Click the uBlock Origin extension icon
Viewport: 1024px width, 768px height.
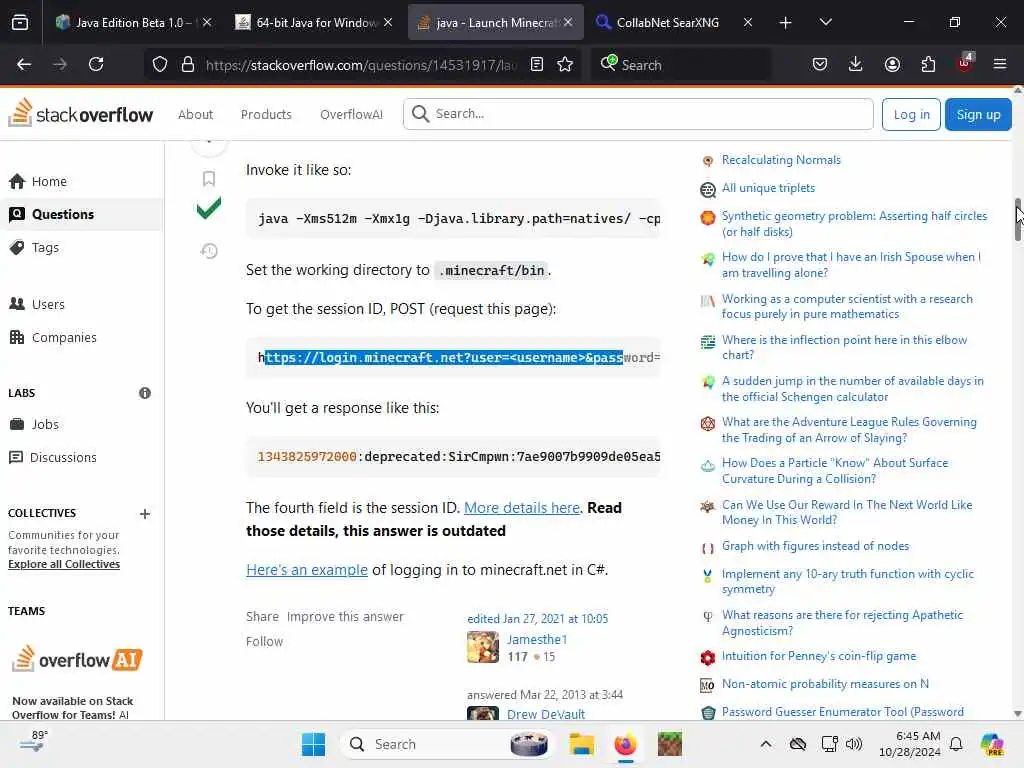click(x=964, y=63)
